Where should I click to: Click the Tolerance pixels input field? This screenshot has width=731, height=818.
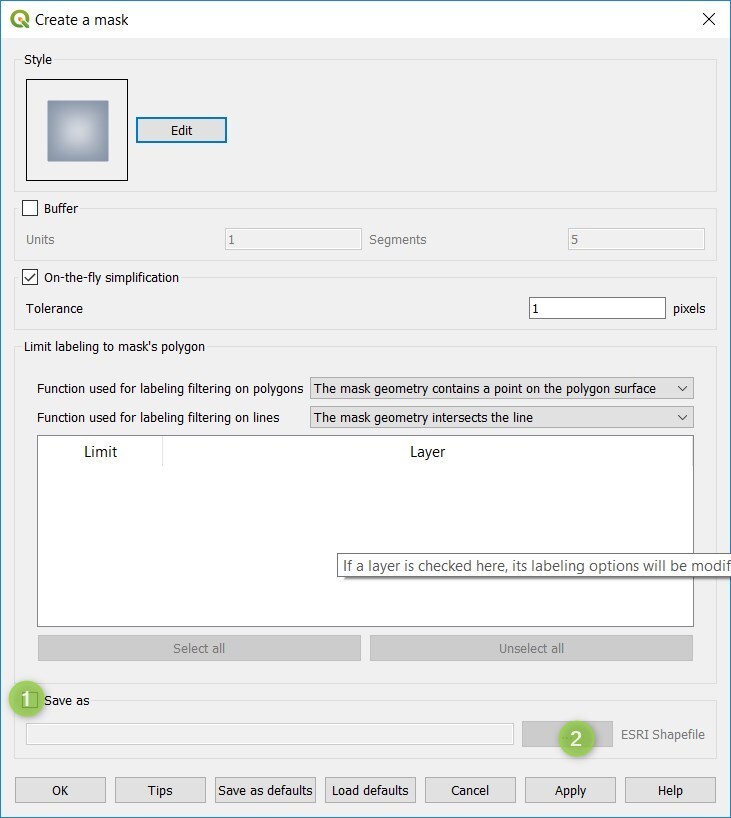[596, 309]
